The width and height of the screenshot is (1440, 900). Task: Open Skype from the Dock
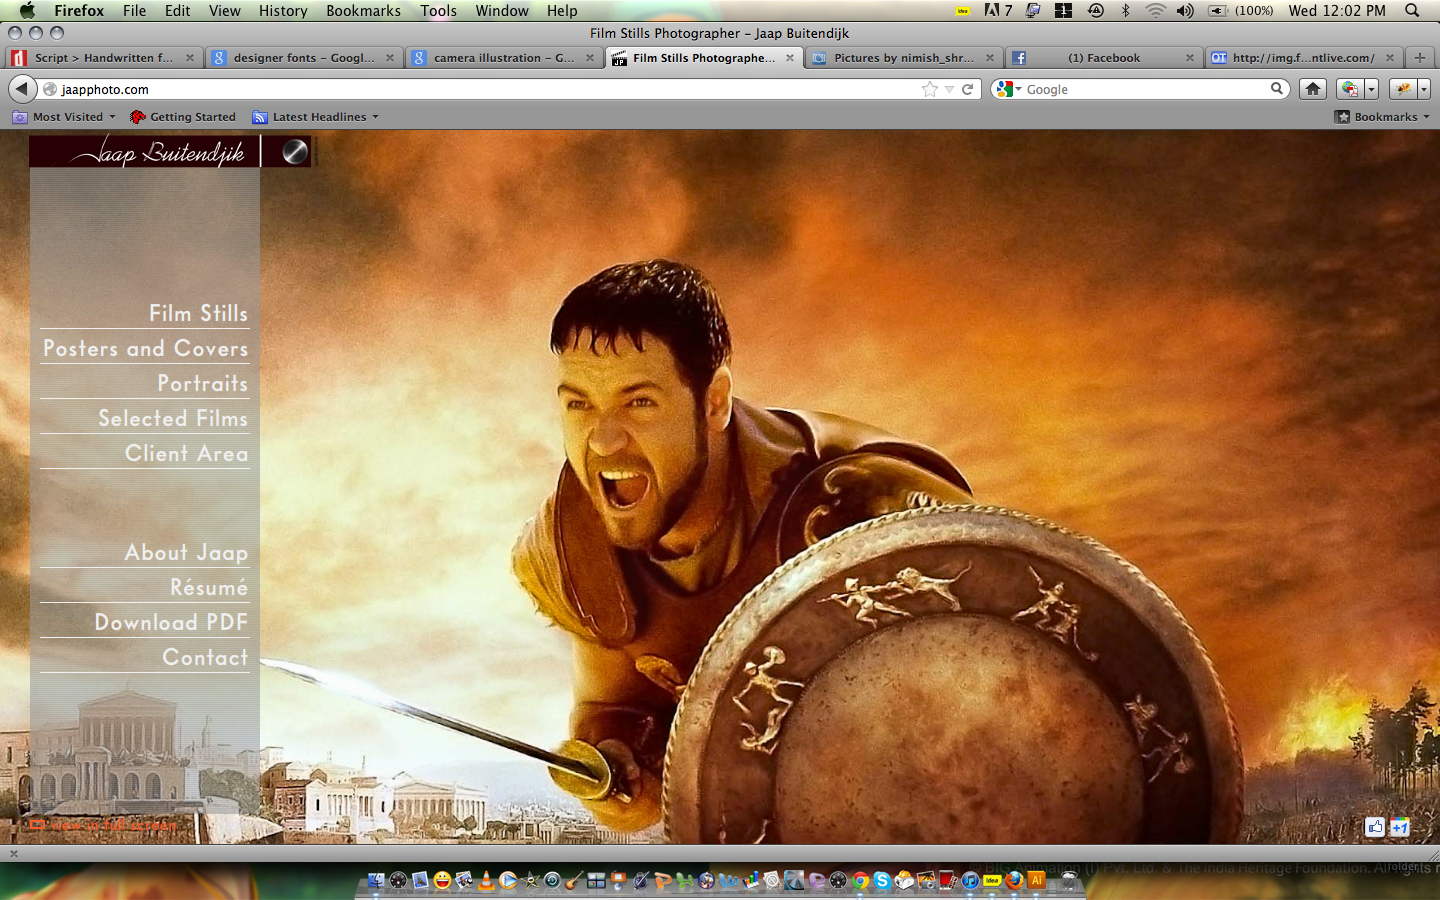[x=882, y=880]
